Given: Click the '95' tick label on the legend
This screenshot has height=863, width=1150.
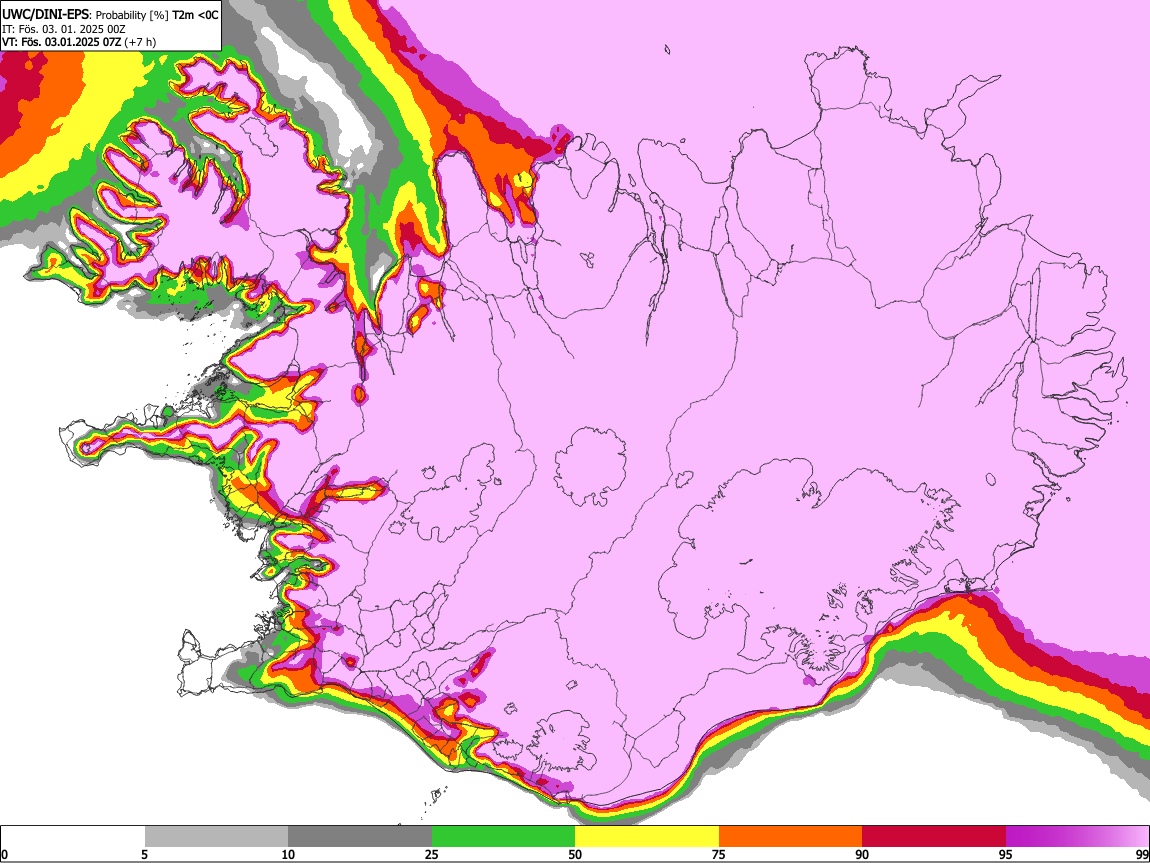Looking at the screenshot, I should tap(1006, 855).
